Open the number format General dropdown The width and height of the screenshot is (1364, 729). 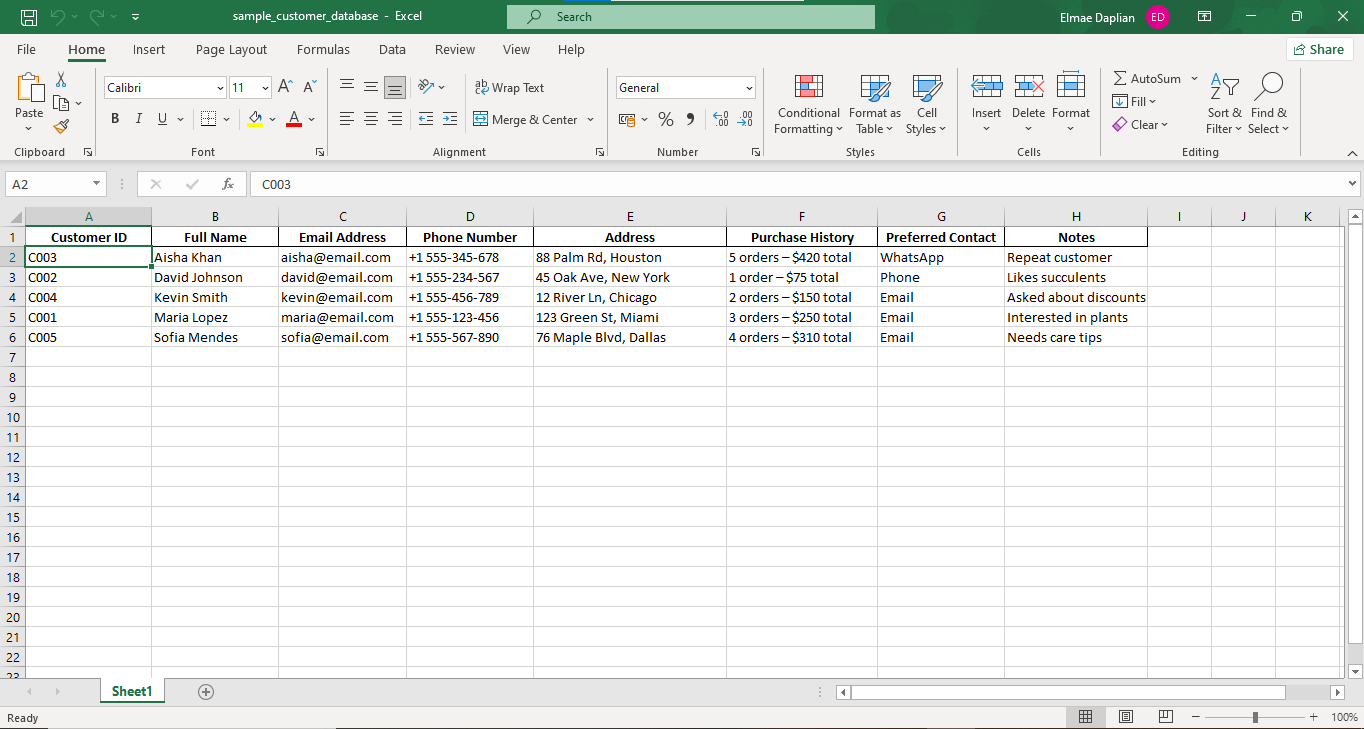pos(749,88)
